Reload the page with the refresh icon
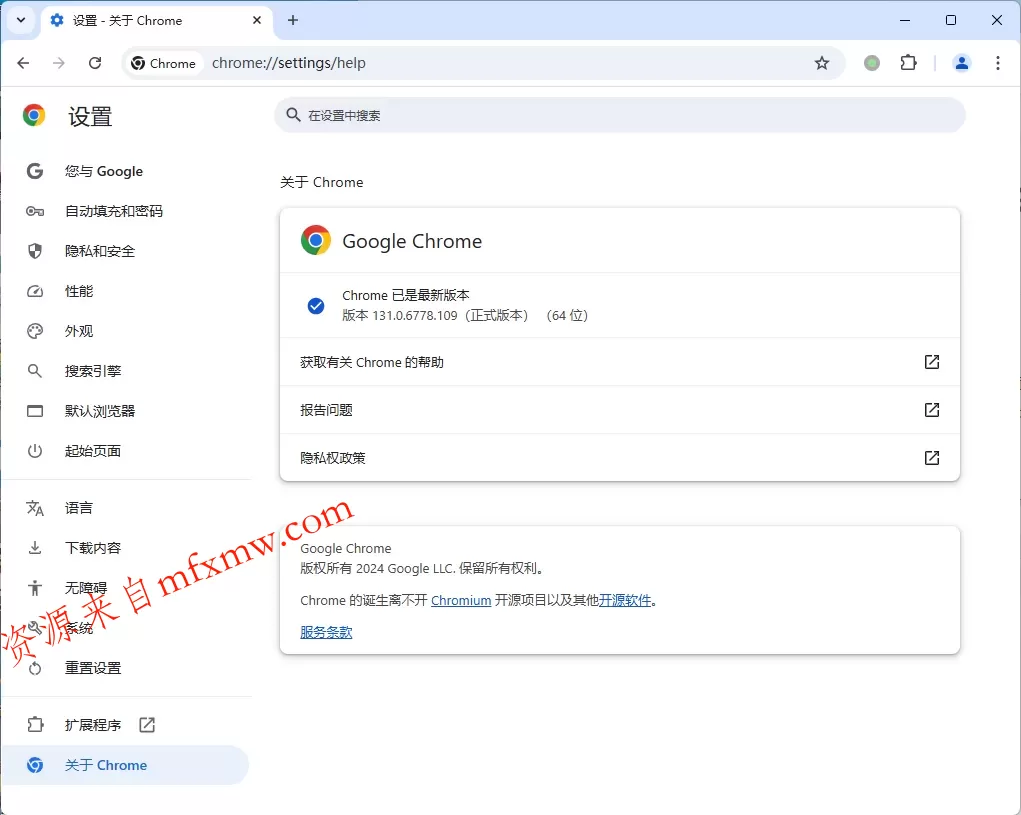This screenshot has height=815, width=1021. [95, 63]
